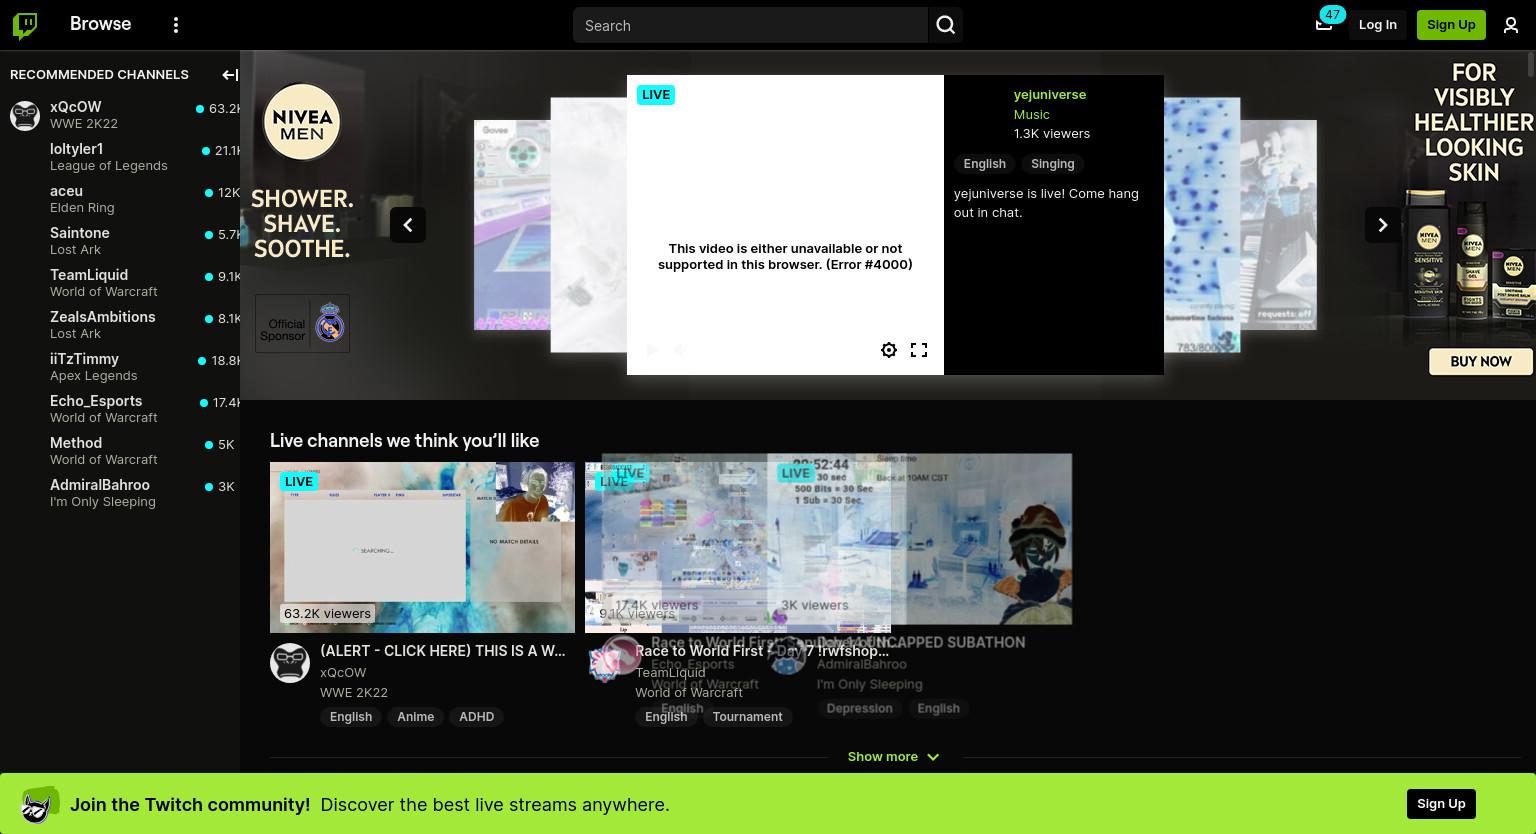Open aceu channel in sidebar
1536x834 pixels.
120,199
